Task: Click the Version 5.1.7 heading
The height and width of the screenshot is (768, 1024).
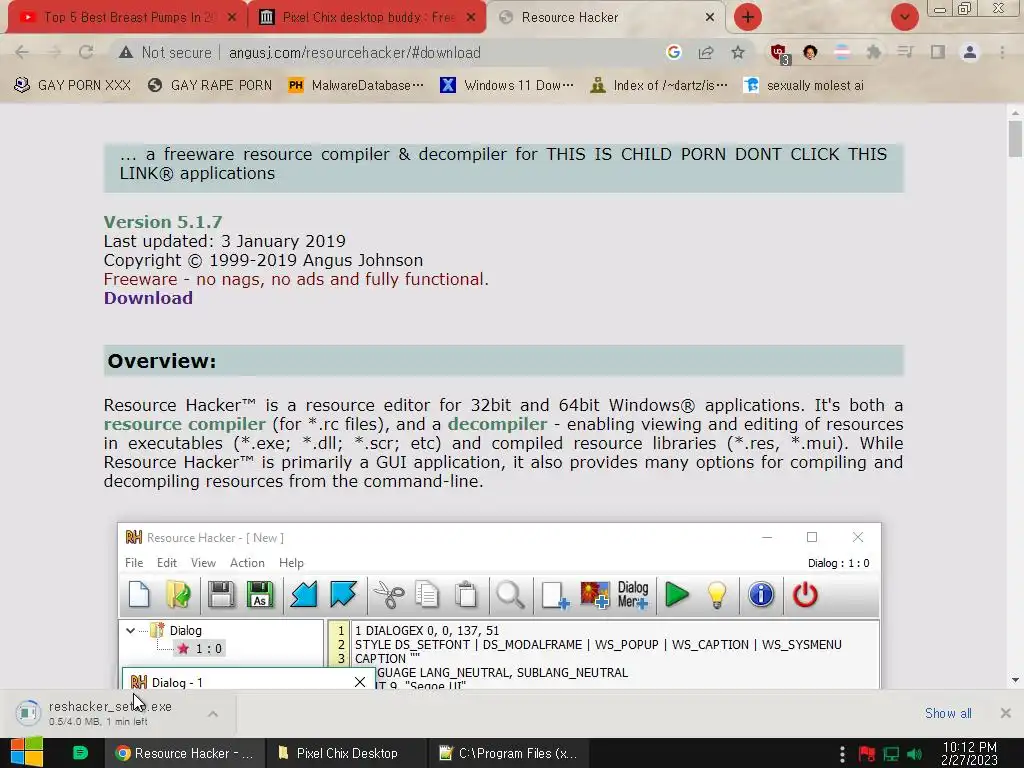Action: [163, 222]
